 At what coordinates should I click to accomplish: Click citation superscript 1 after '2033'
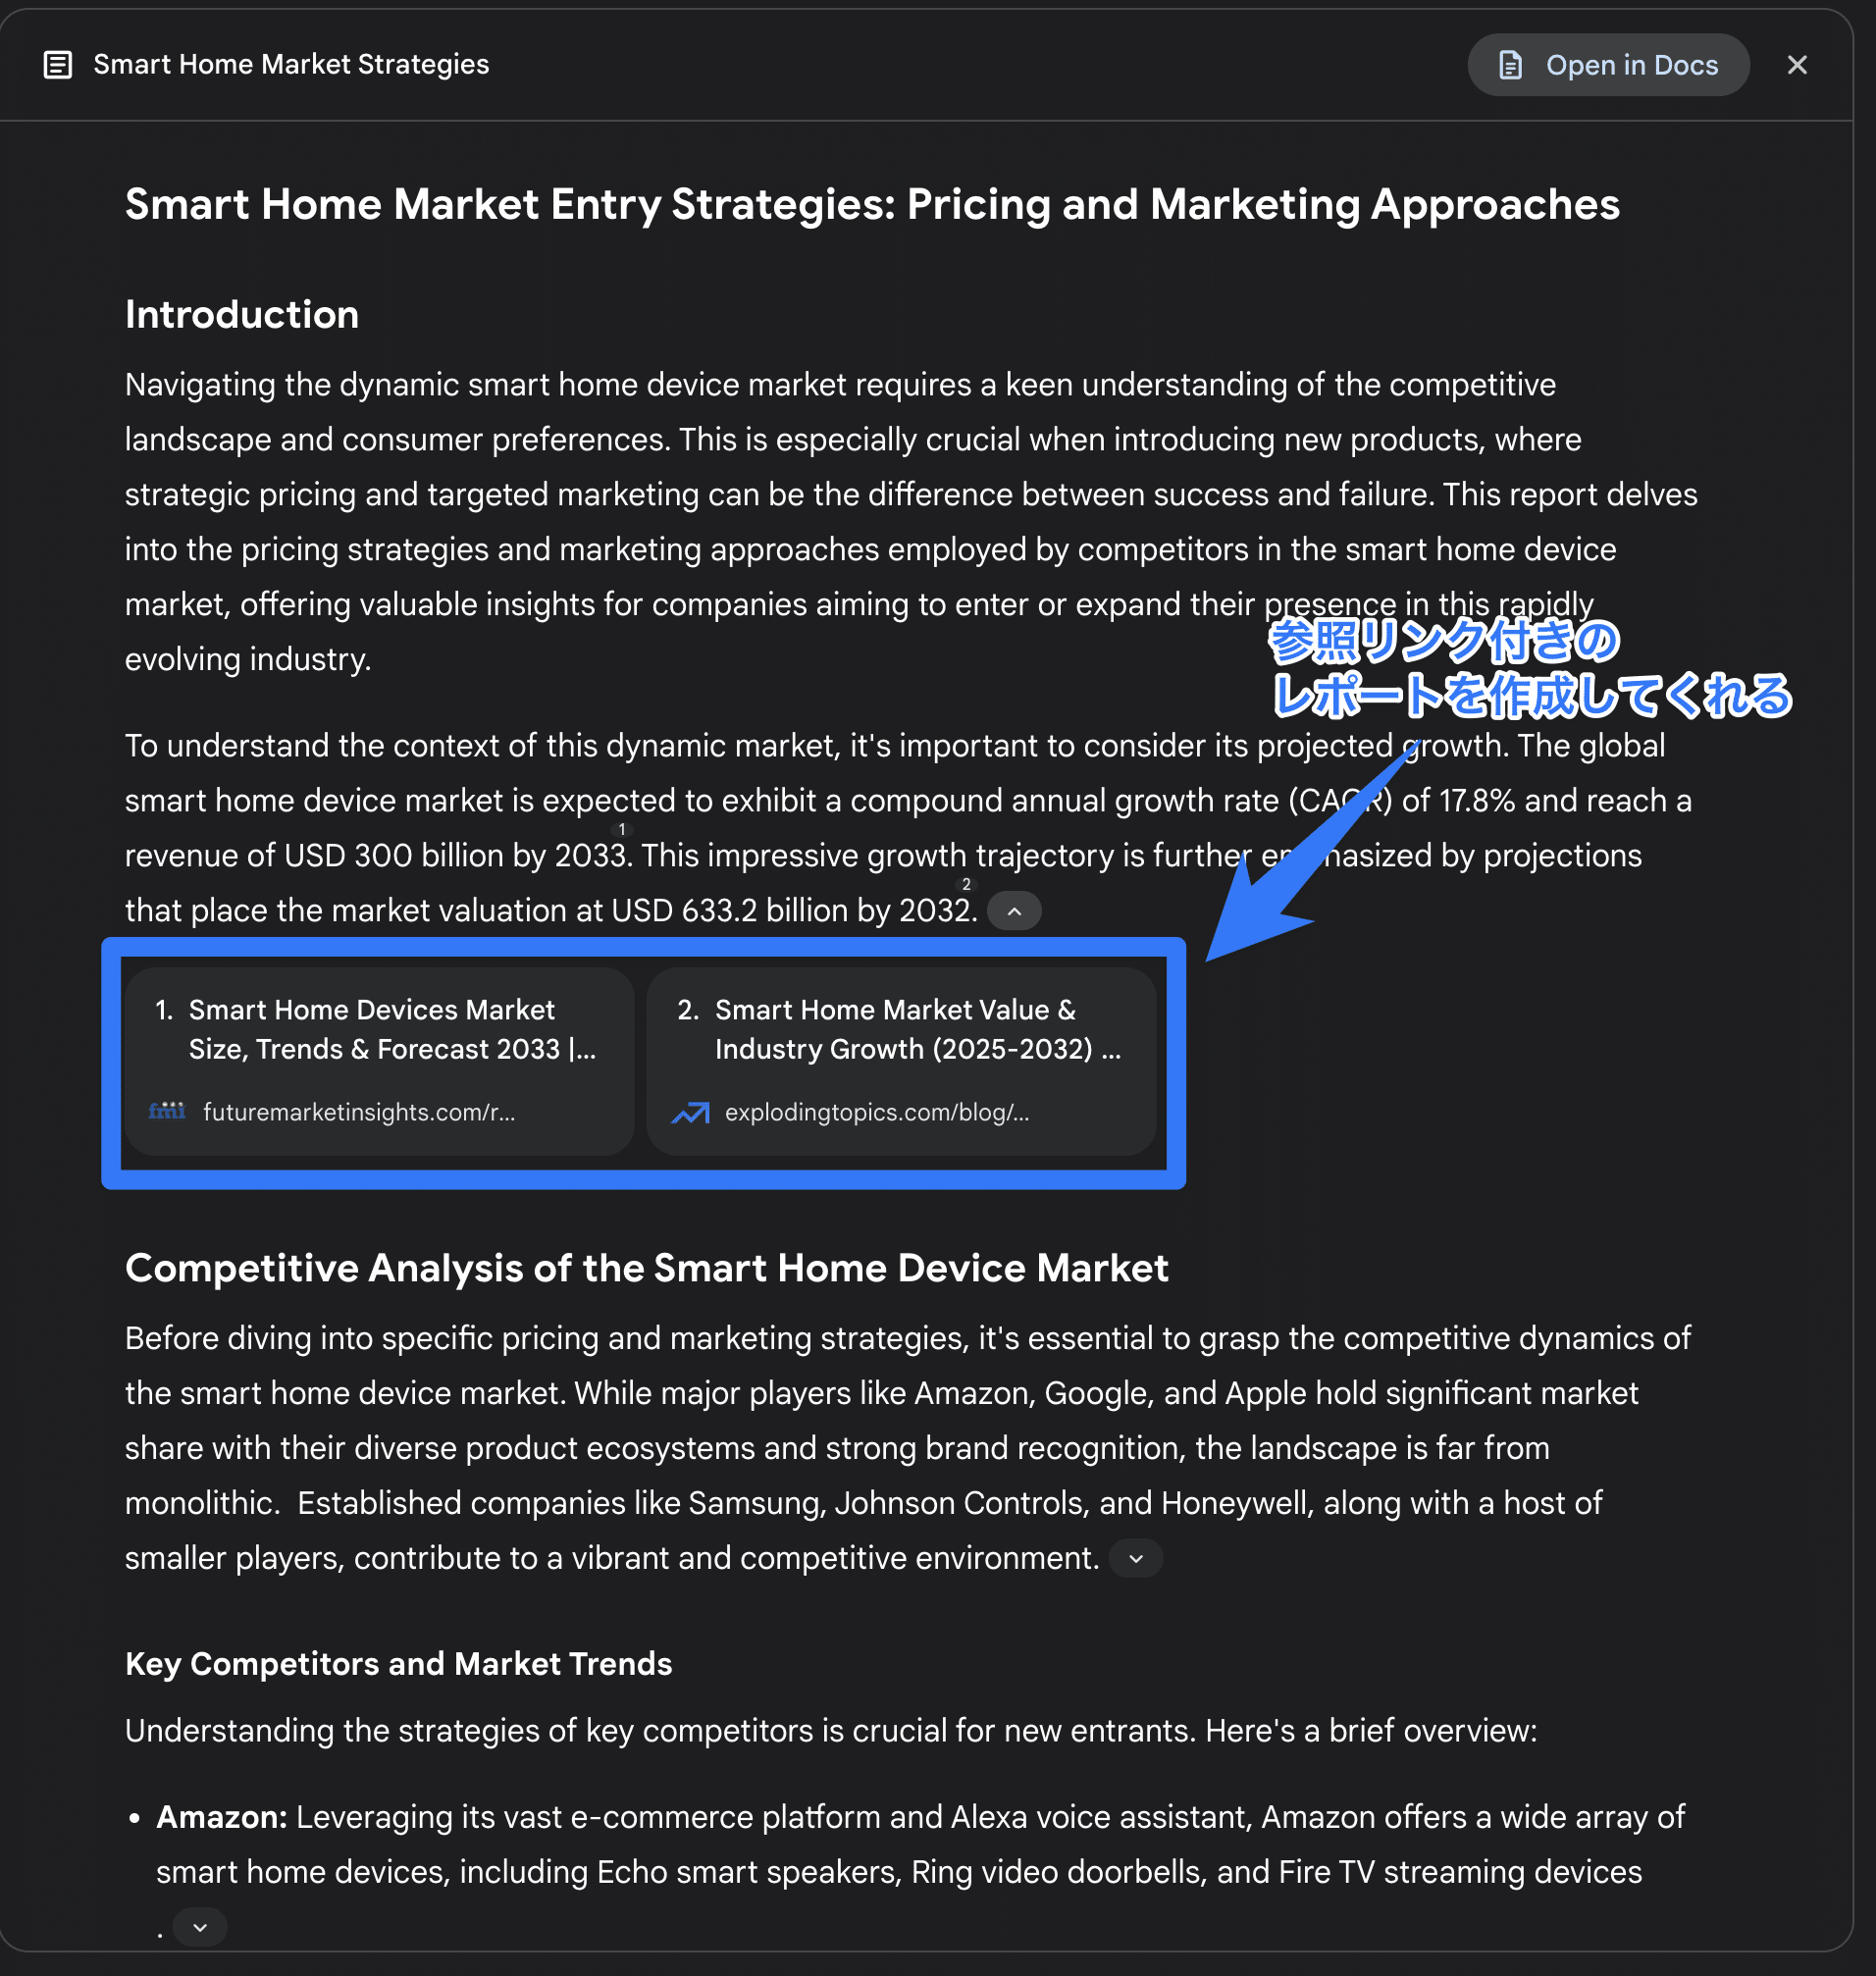point(622,829)
